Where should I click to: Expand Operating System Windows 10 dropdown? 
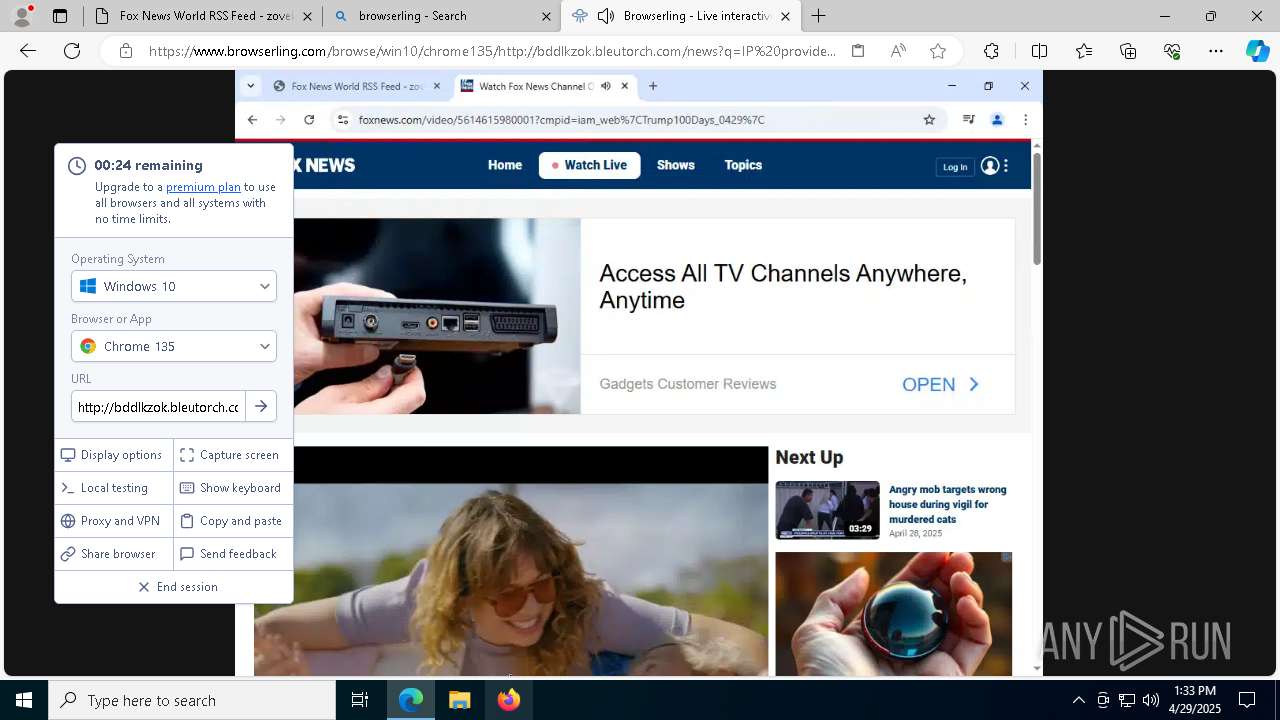[x=174, y=286]
